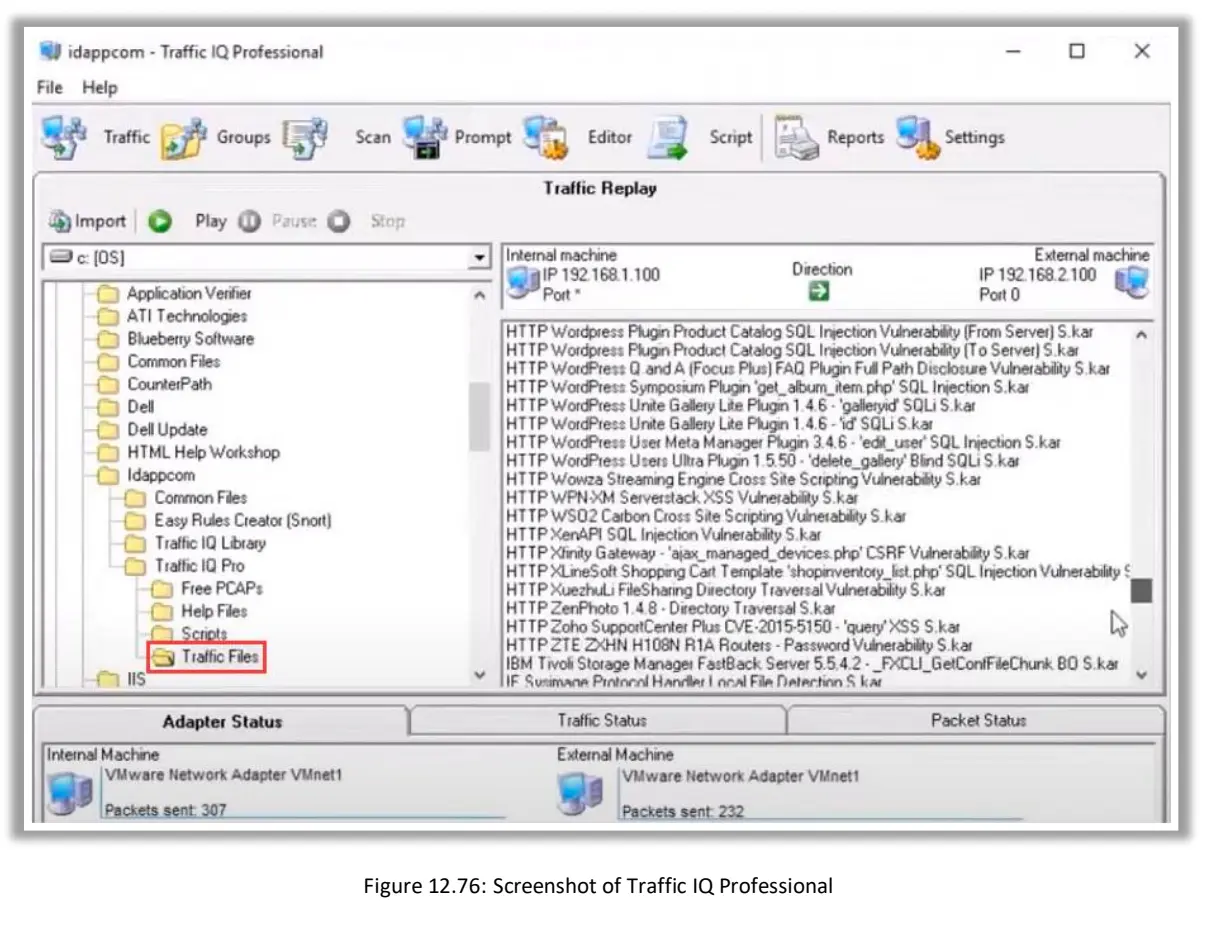Image resolution: width=1206 pixels, height=944 pixels.
Task: Open the Traffic toolbar icon
Action: (x=65, y=137)
